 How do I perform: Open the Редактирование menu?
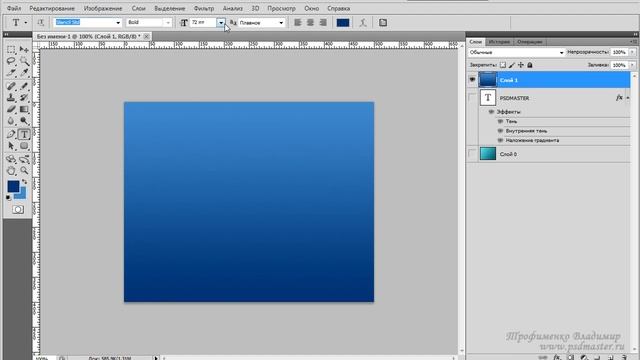(x=52, y=8)
